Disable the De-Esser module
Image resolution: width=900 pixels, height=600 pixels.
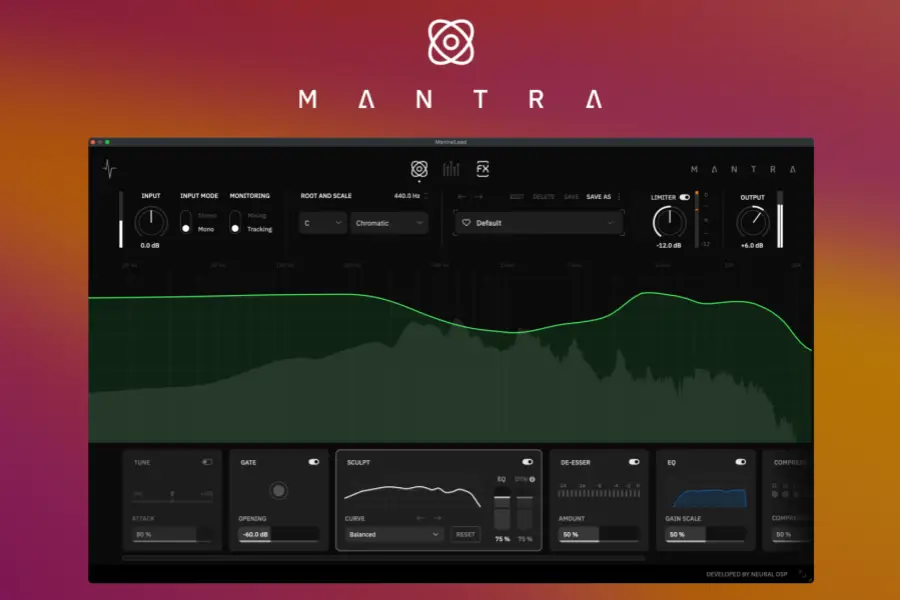[x=633, y=462]
